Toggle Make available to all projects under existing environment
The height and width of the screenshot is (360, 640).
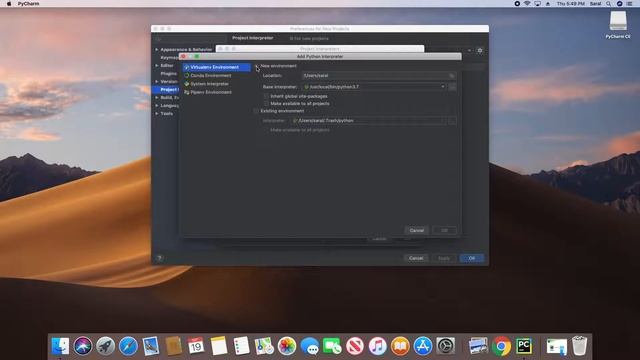[266, 130]
